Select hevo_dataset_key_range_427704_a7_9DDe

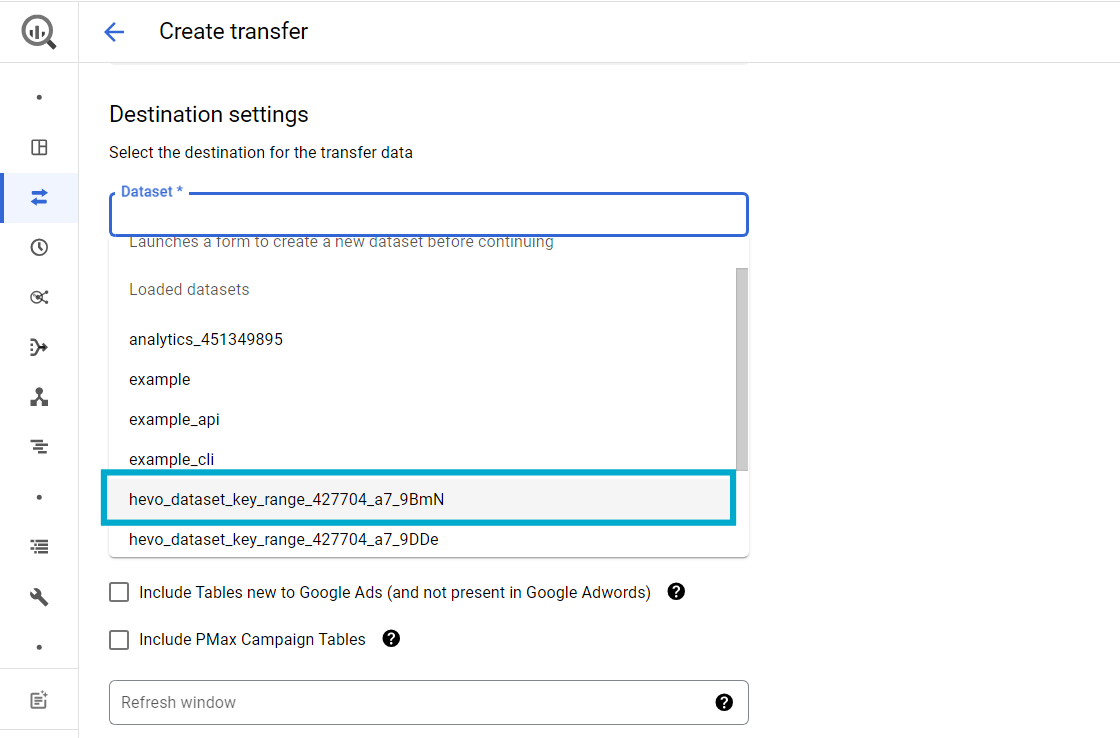[422, 539]
